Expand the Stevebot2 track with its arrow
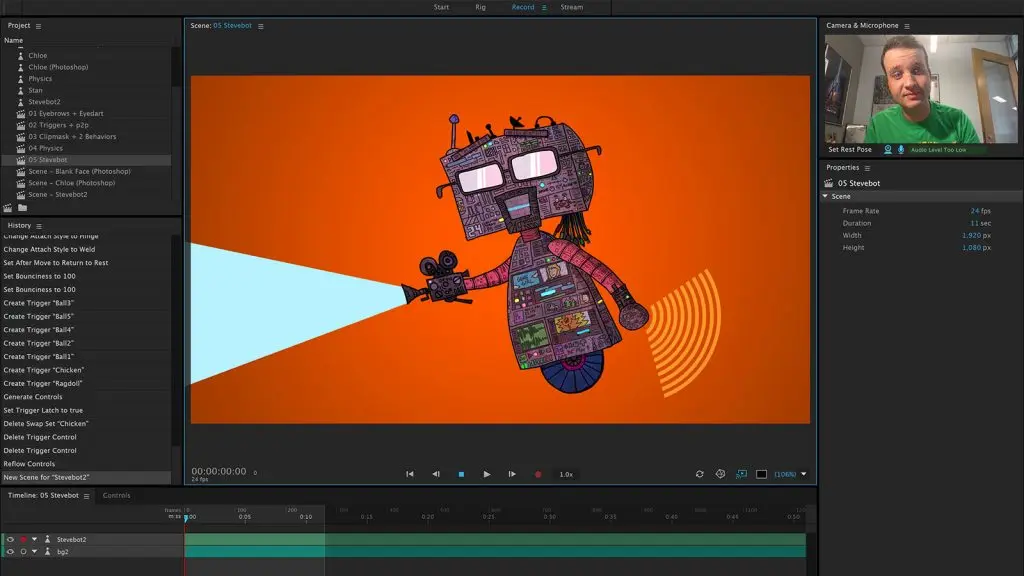Viewport: 1024px width, 576px height. tap(34, 540)
